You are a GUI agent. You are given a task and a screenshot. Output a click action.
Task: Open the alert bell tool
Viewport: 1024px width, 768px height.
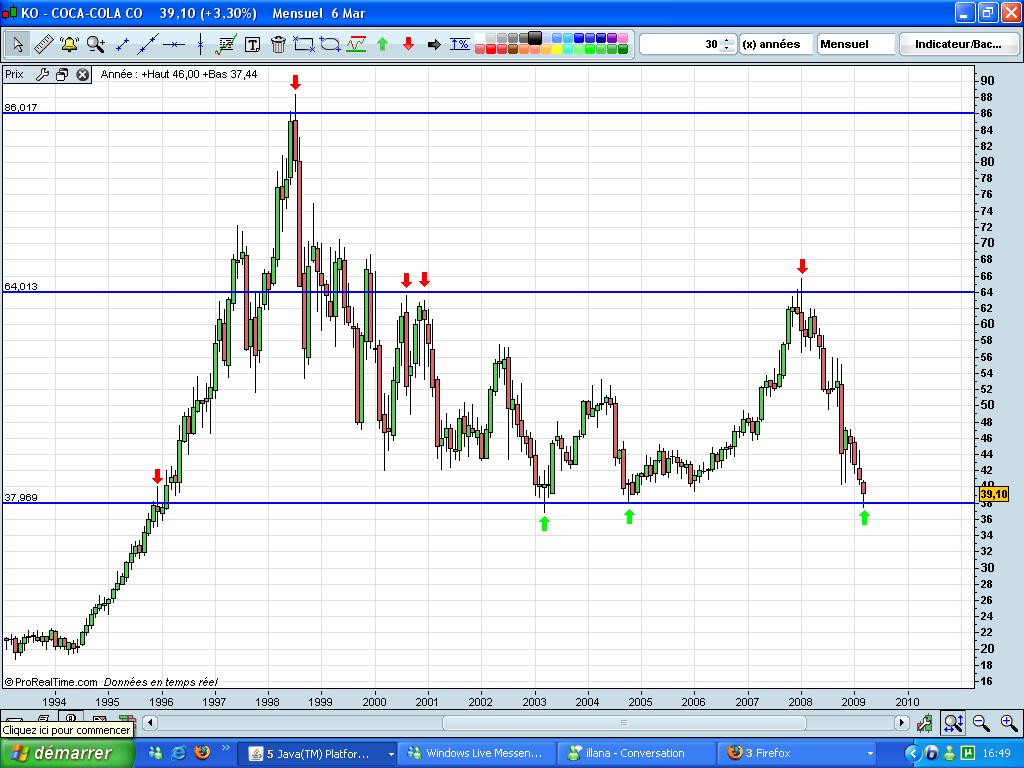[x=69, y=44]
